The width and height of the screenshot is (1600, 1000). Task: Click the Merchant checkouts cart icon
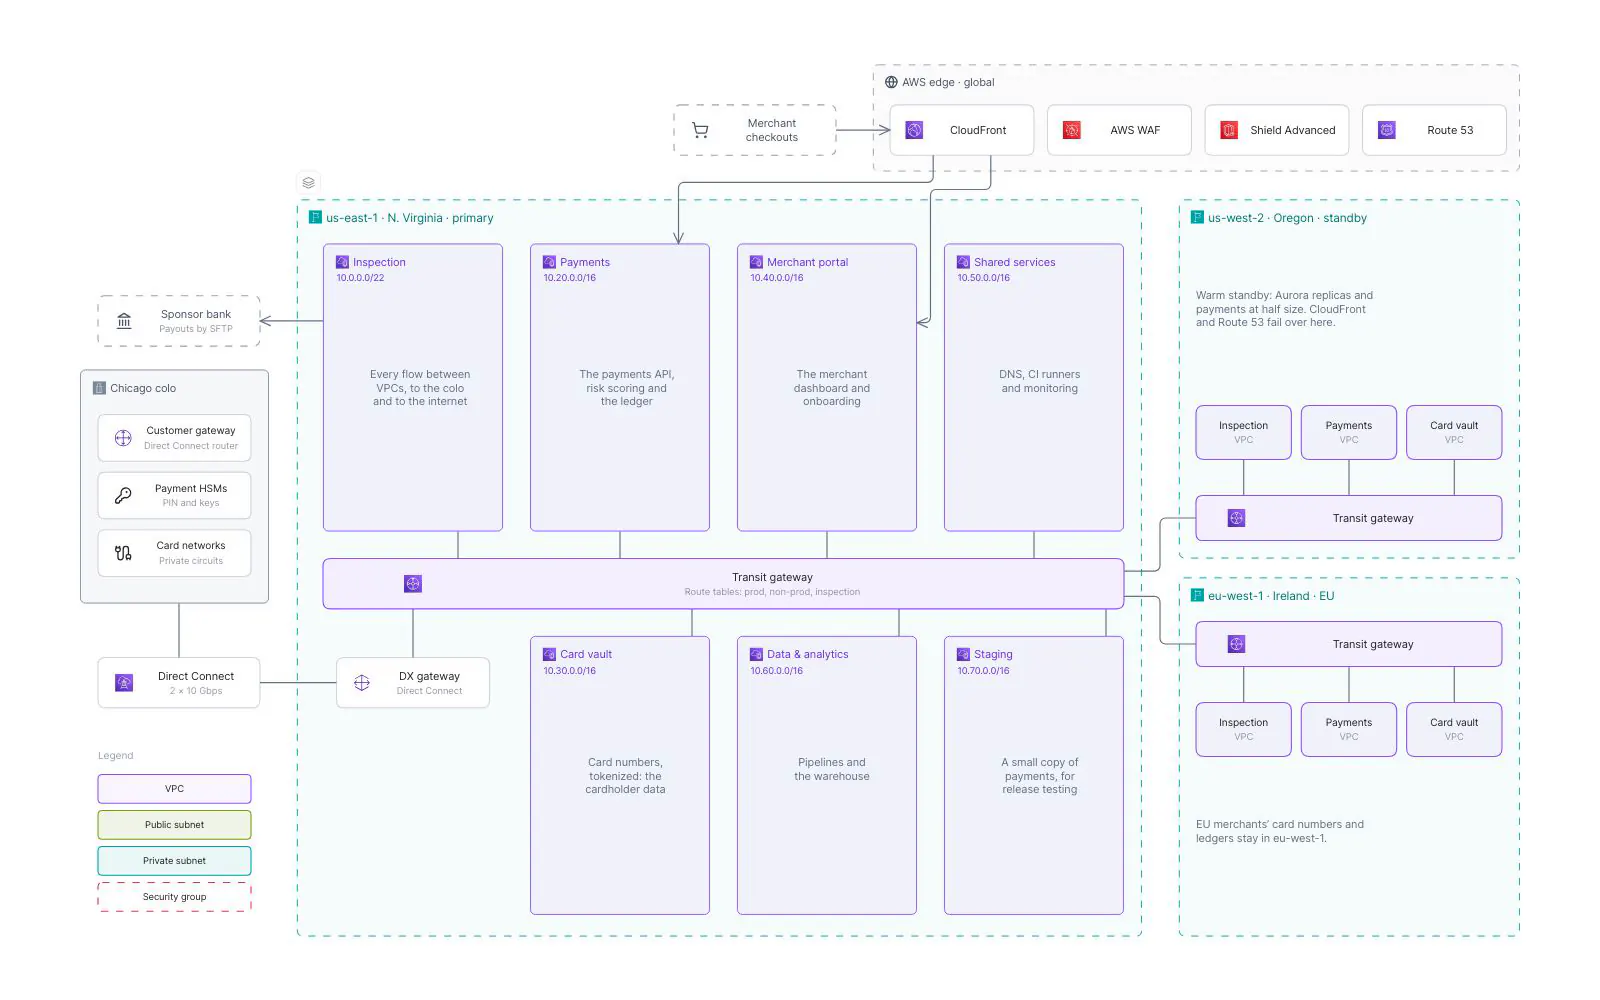tap(700, 130)
